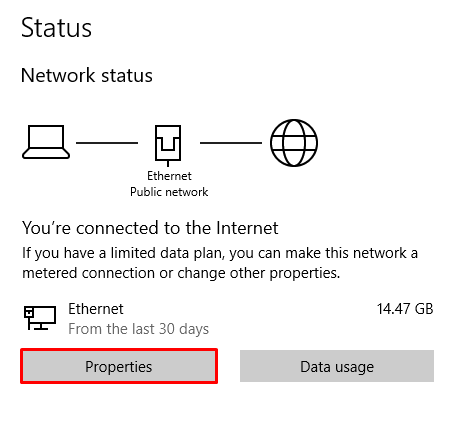This screenshot has width=468, height=421.
Task: Click the Ethernet label under port icon
Action: coord(169,176)
